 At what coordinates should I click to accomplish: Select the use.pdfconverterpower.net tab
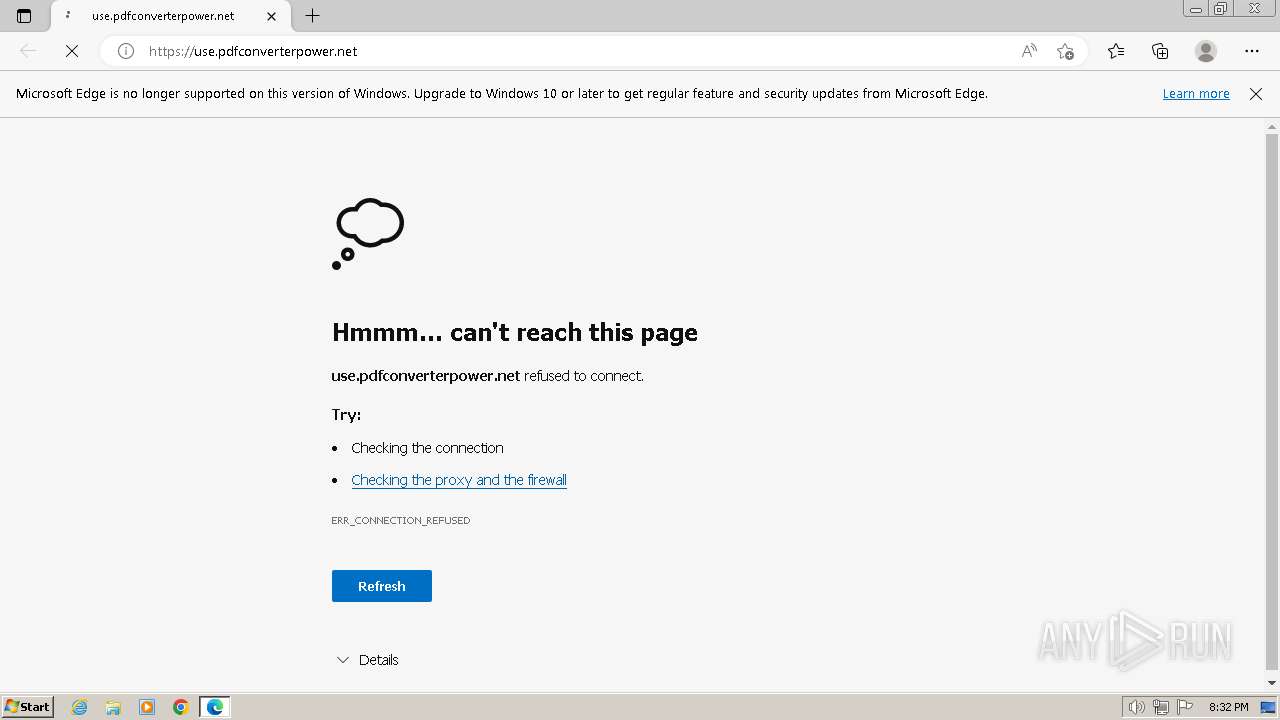[x=169, y=16]
